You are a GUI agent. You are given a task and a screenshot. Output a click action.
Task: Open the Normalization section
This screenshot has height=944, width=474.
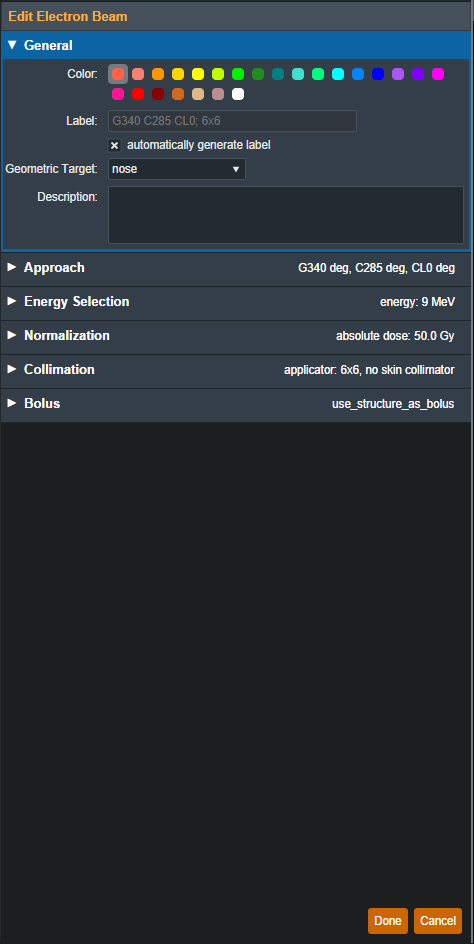(236, 335)
